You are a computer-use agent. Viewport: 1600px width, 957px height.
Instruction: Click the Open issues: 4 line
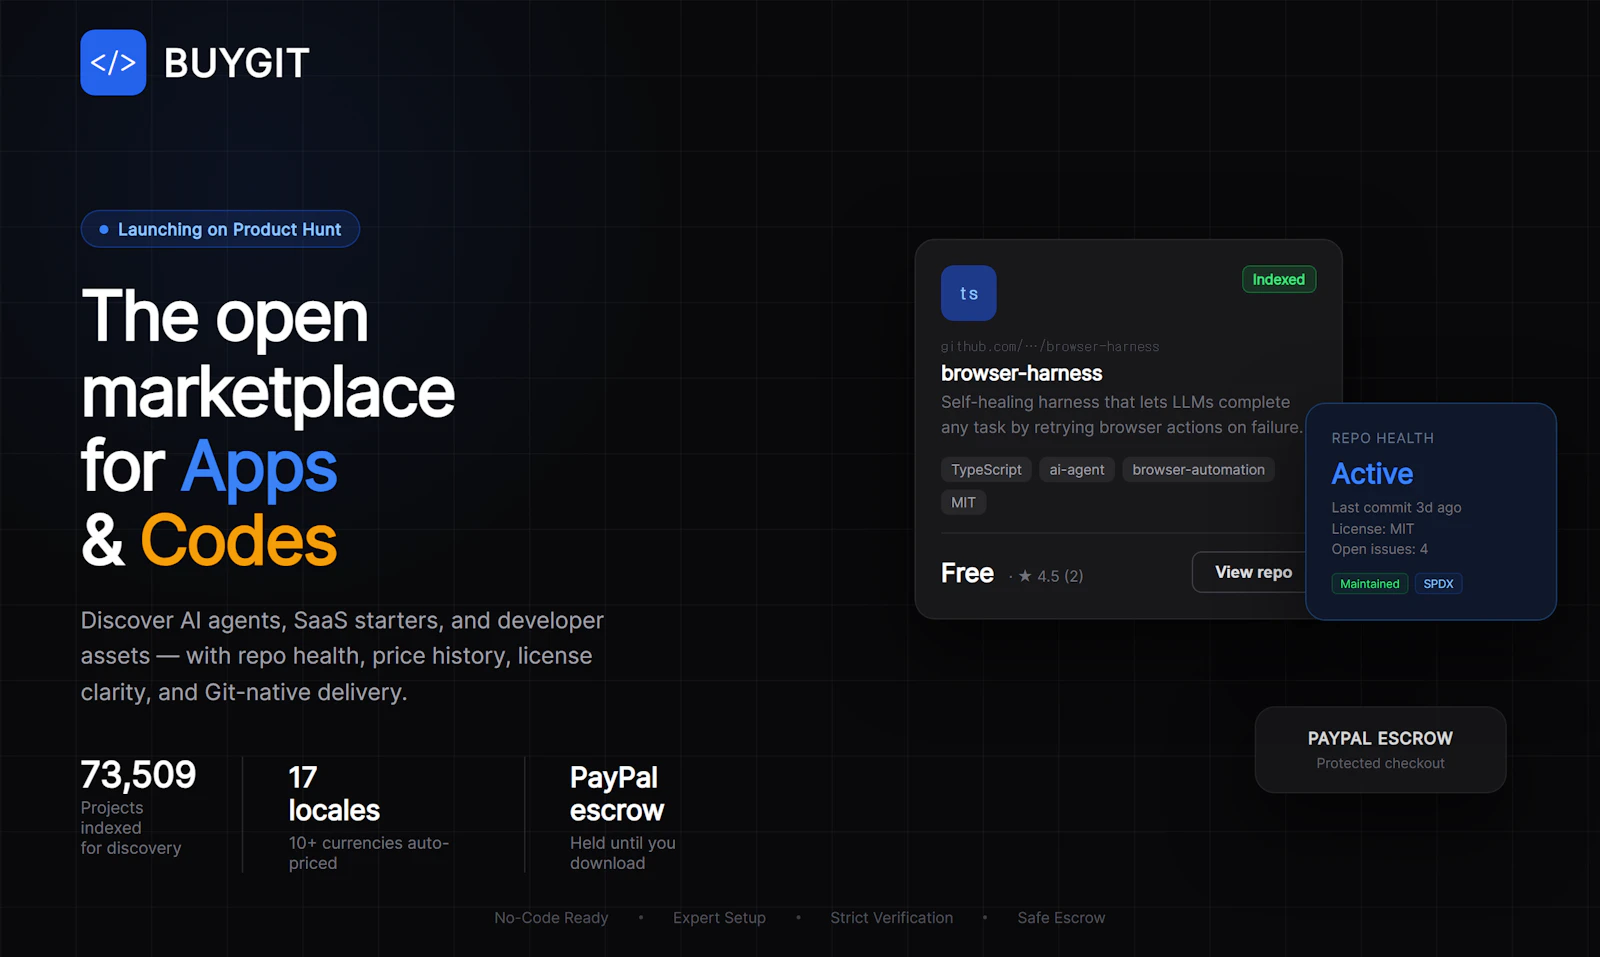[1379, 549]
